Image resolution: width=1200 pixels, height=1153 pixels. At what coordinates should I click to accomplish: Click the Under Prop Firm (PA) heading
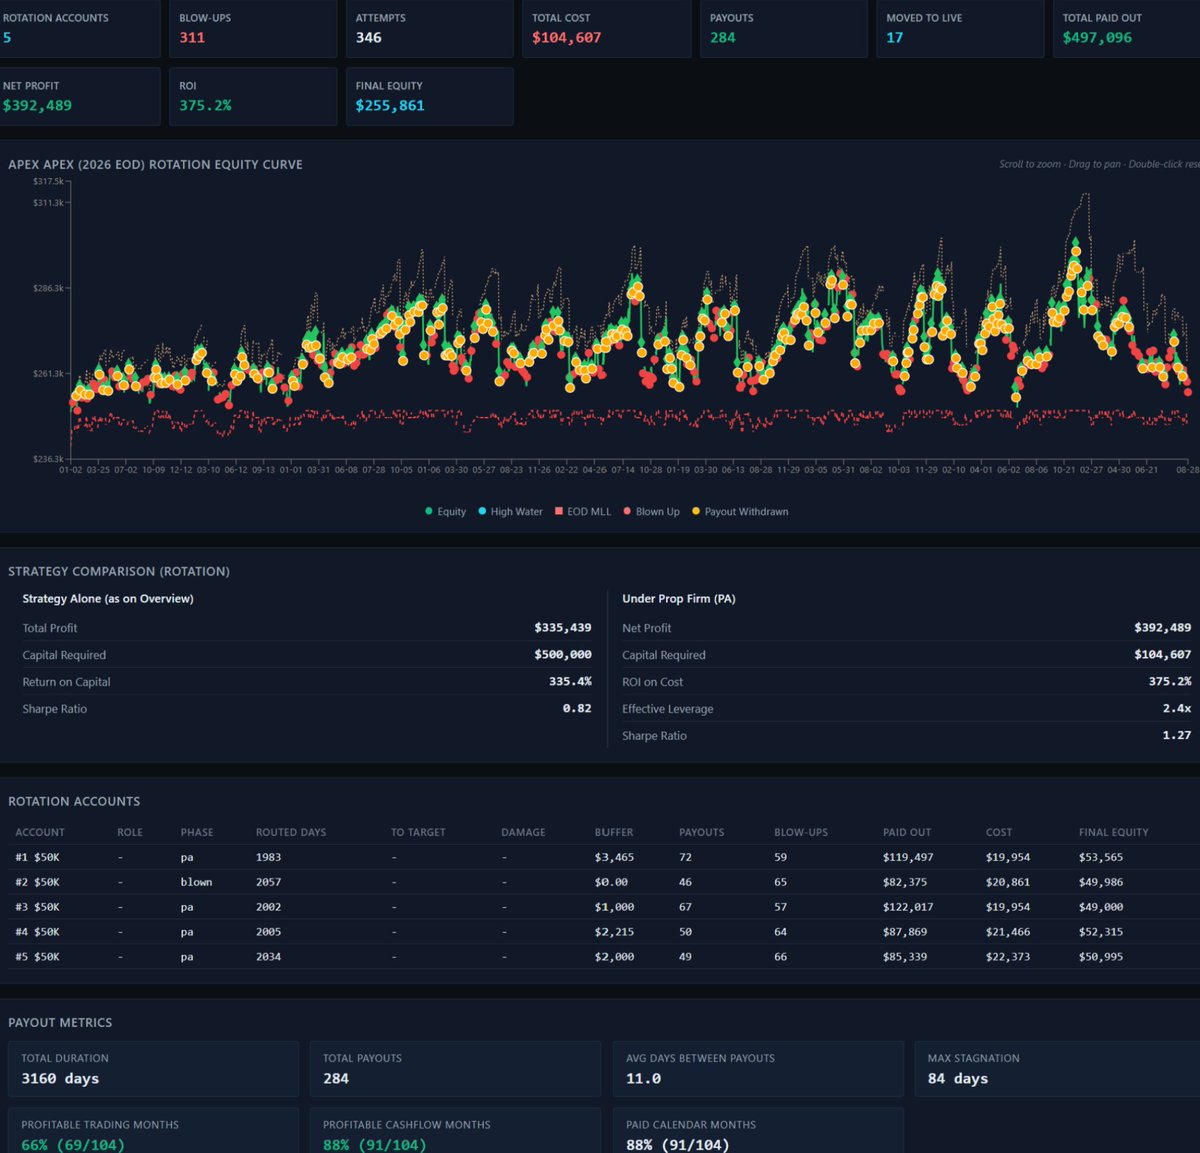pyautogui.click(x=679, y=599)
